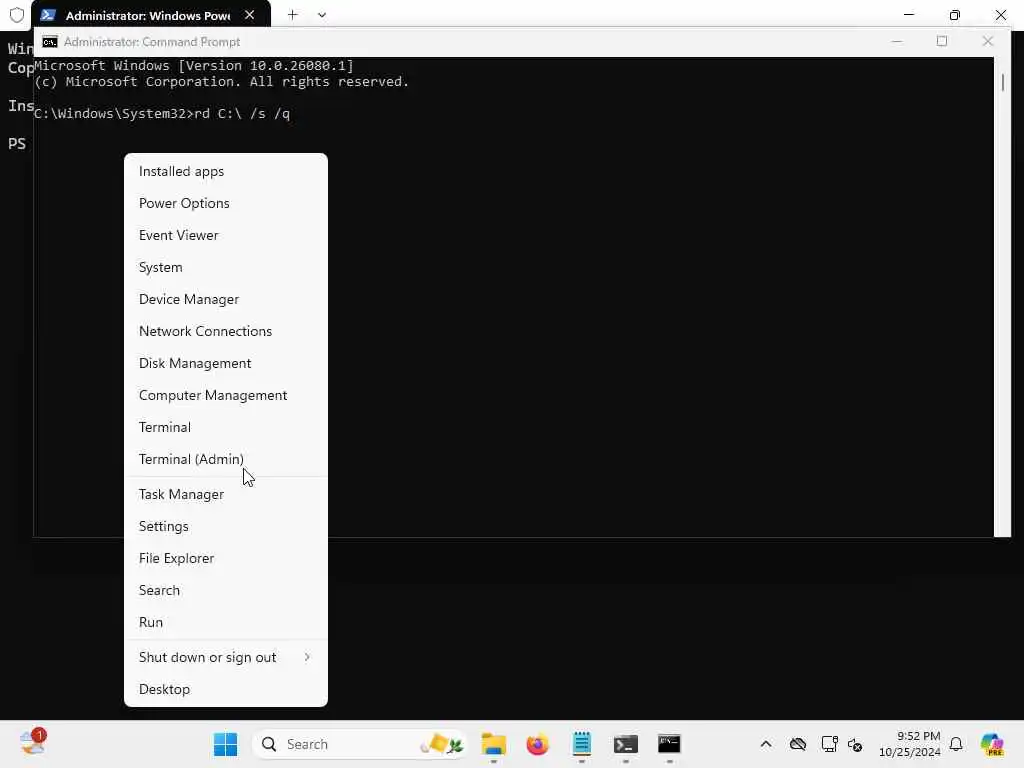
Task: Switch to Command Prompt taskbar icon
Action: click(669, 744)
